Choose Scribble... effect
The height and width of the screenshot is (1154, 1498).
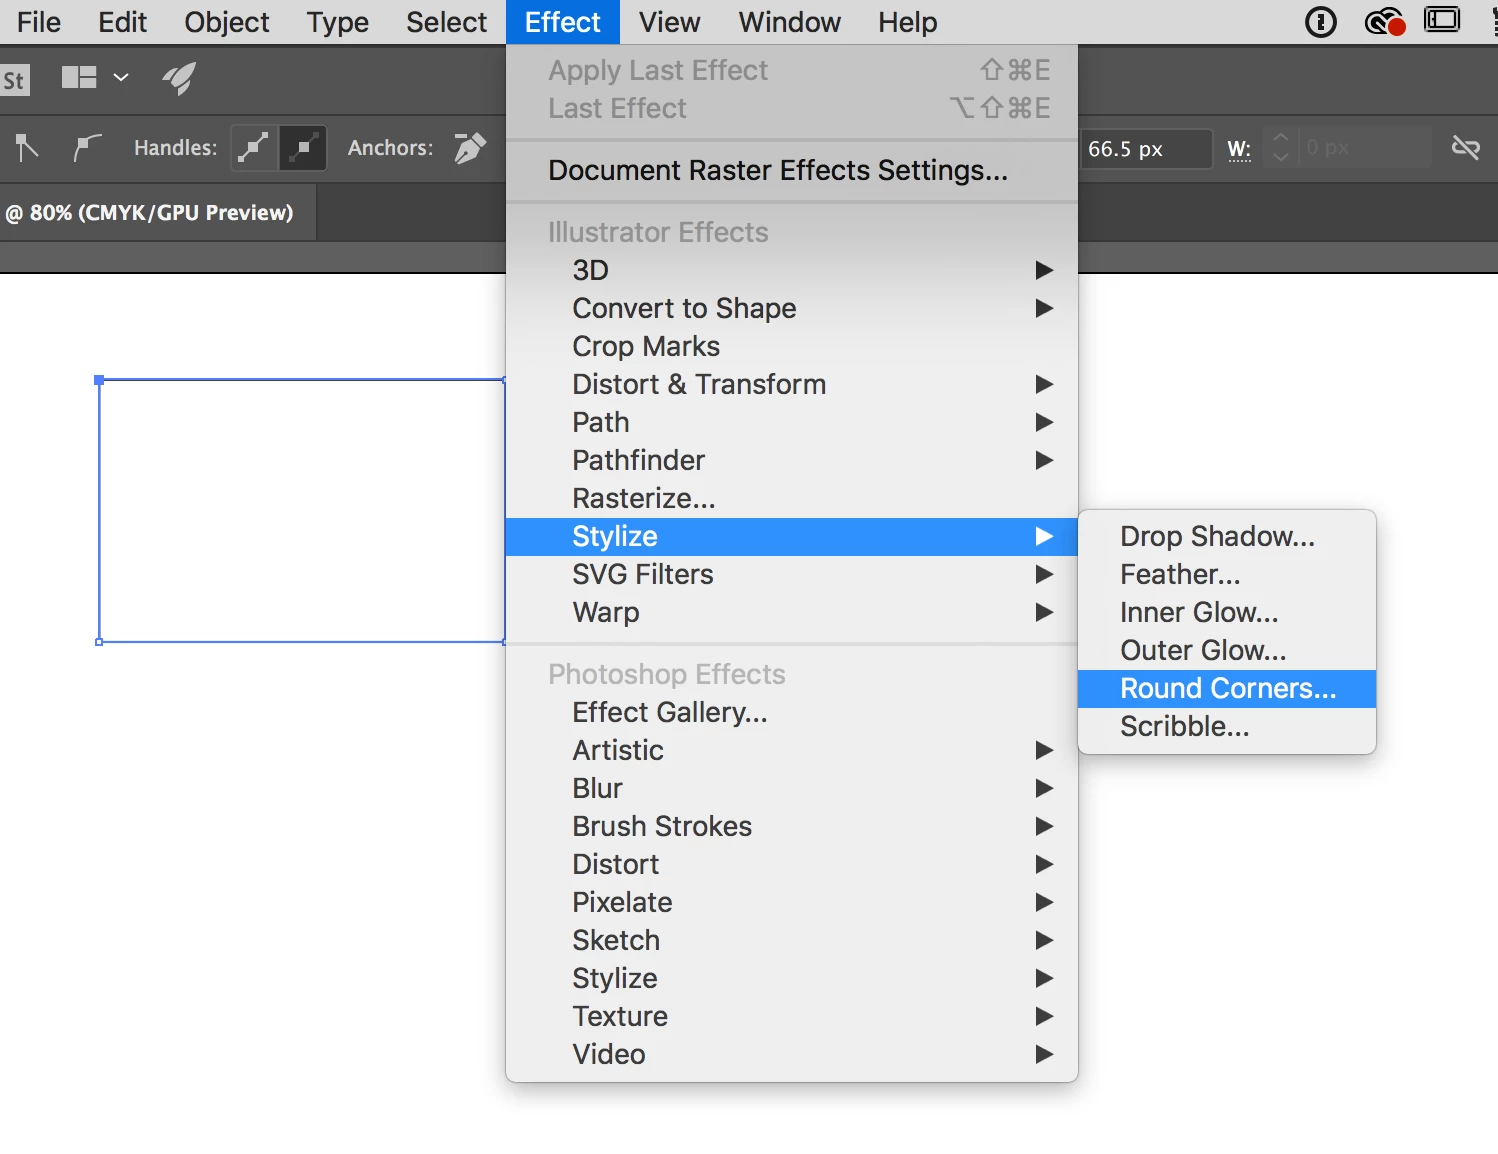click(x=1227, y=727)
